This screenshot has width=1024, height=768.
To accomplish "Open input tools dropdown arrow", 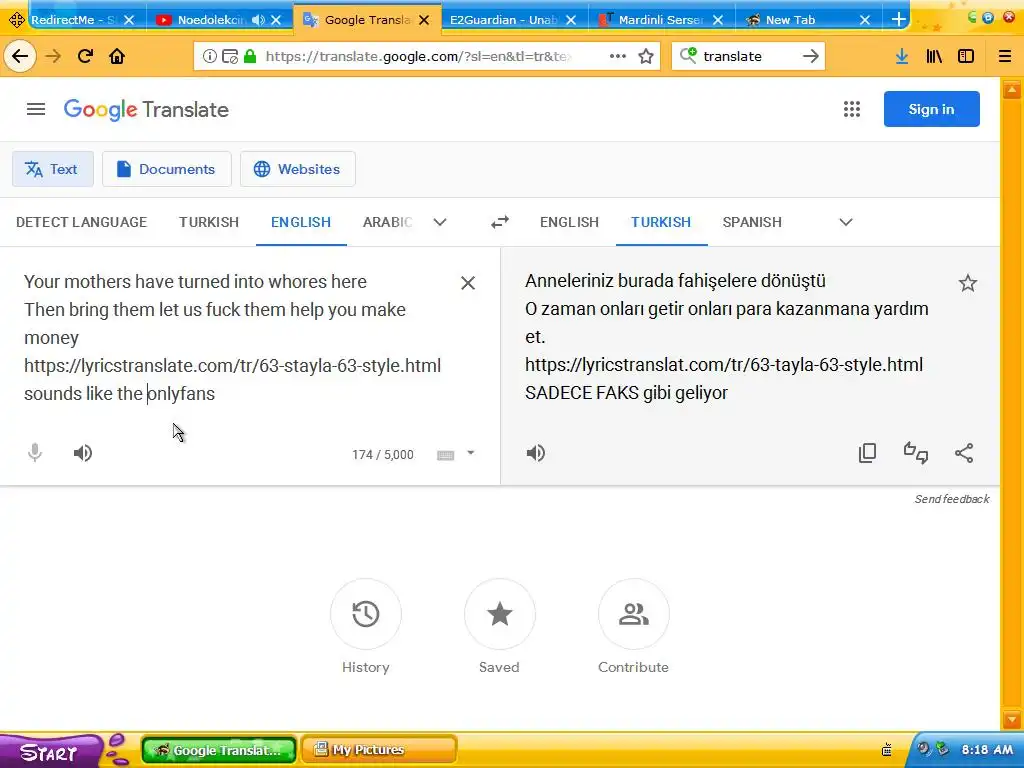I will pyautogui.click(x=470, y=453).
